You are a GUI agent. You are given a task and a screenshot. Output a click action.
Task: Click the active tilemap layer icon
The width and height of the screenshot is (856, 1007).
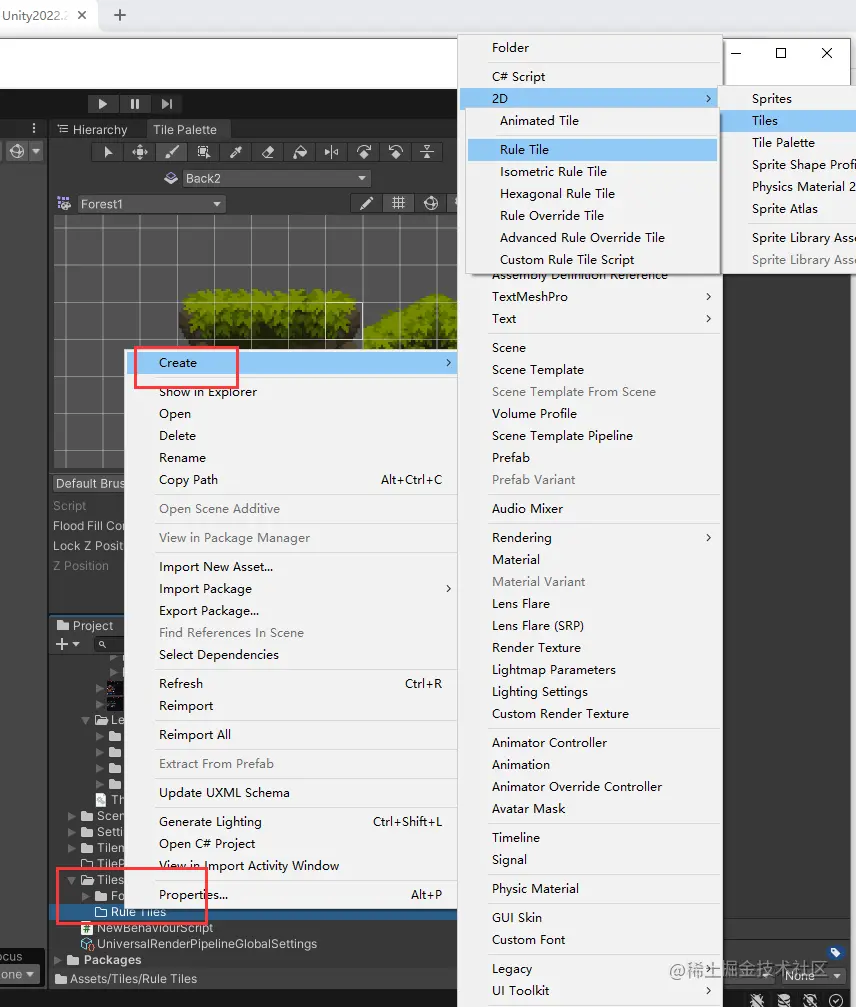coord(171,178)
